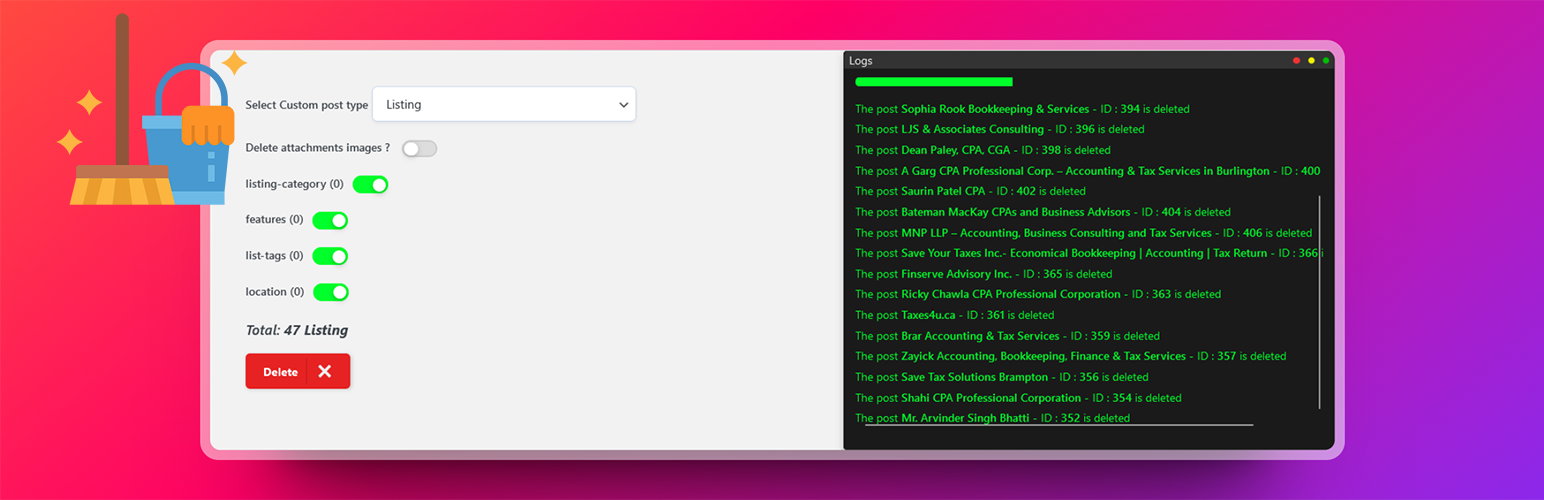Click the orange mop head on the bucket
Viewport: 1544px width, 500px height.
[x=209, y=125]
